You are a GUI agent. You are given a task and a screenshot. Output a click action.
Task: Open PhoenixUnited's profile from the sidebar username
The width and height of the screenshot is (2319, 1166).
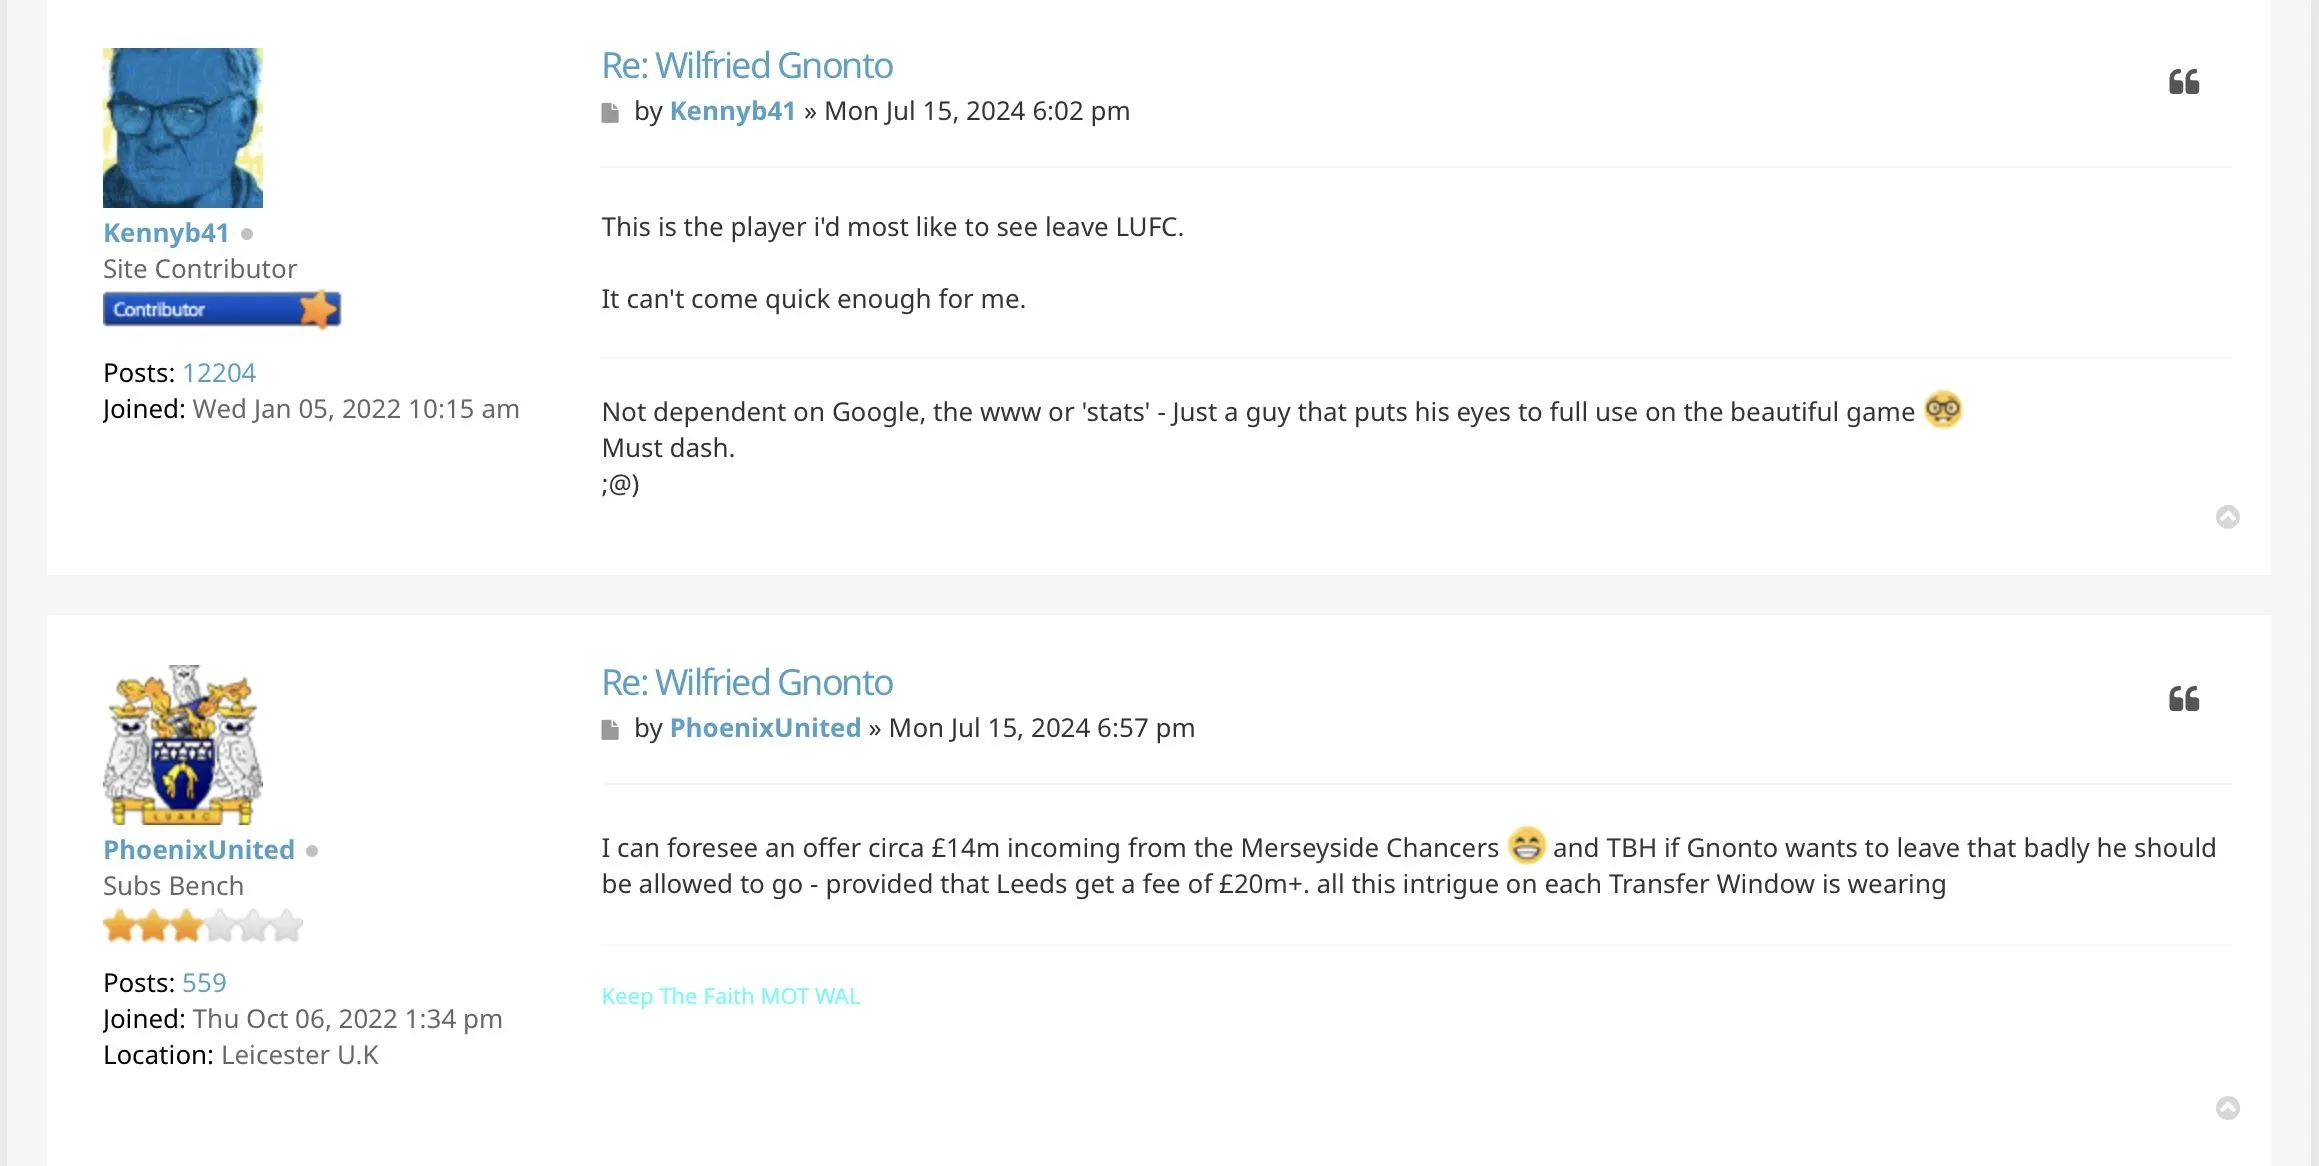[198, 850]
